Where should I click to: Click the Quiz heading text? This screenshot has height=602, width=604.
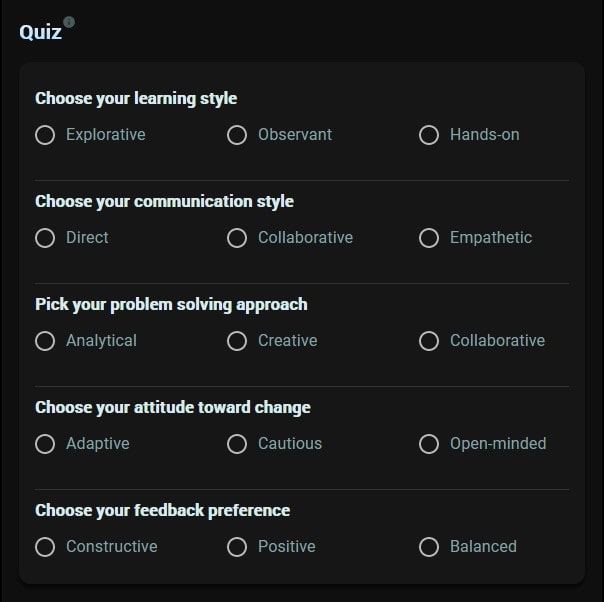pyautogui.click(x=40, y=32)
